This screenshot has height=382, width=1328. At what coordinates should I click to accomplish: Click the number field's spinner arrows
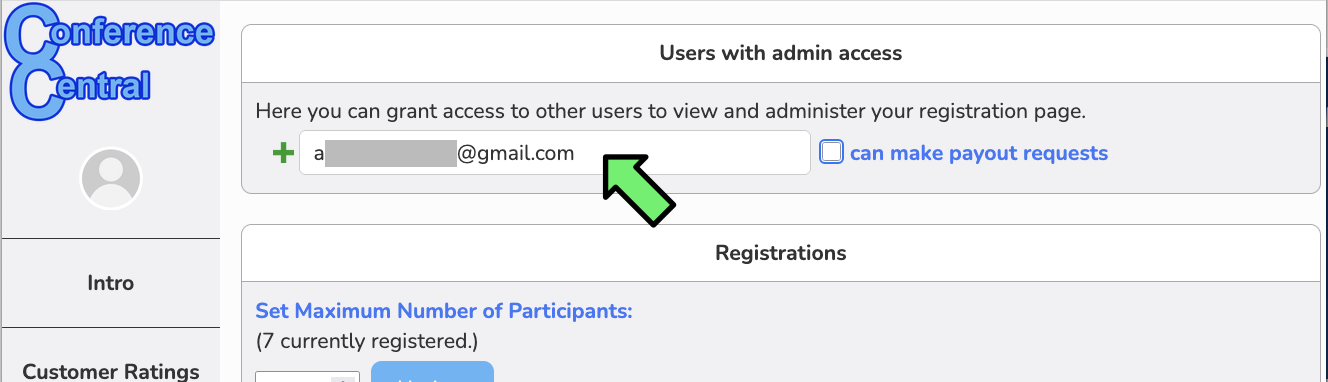346,379
